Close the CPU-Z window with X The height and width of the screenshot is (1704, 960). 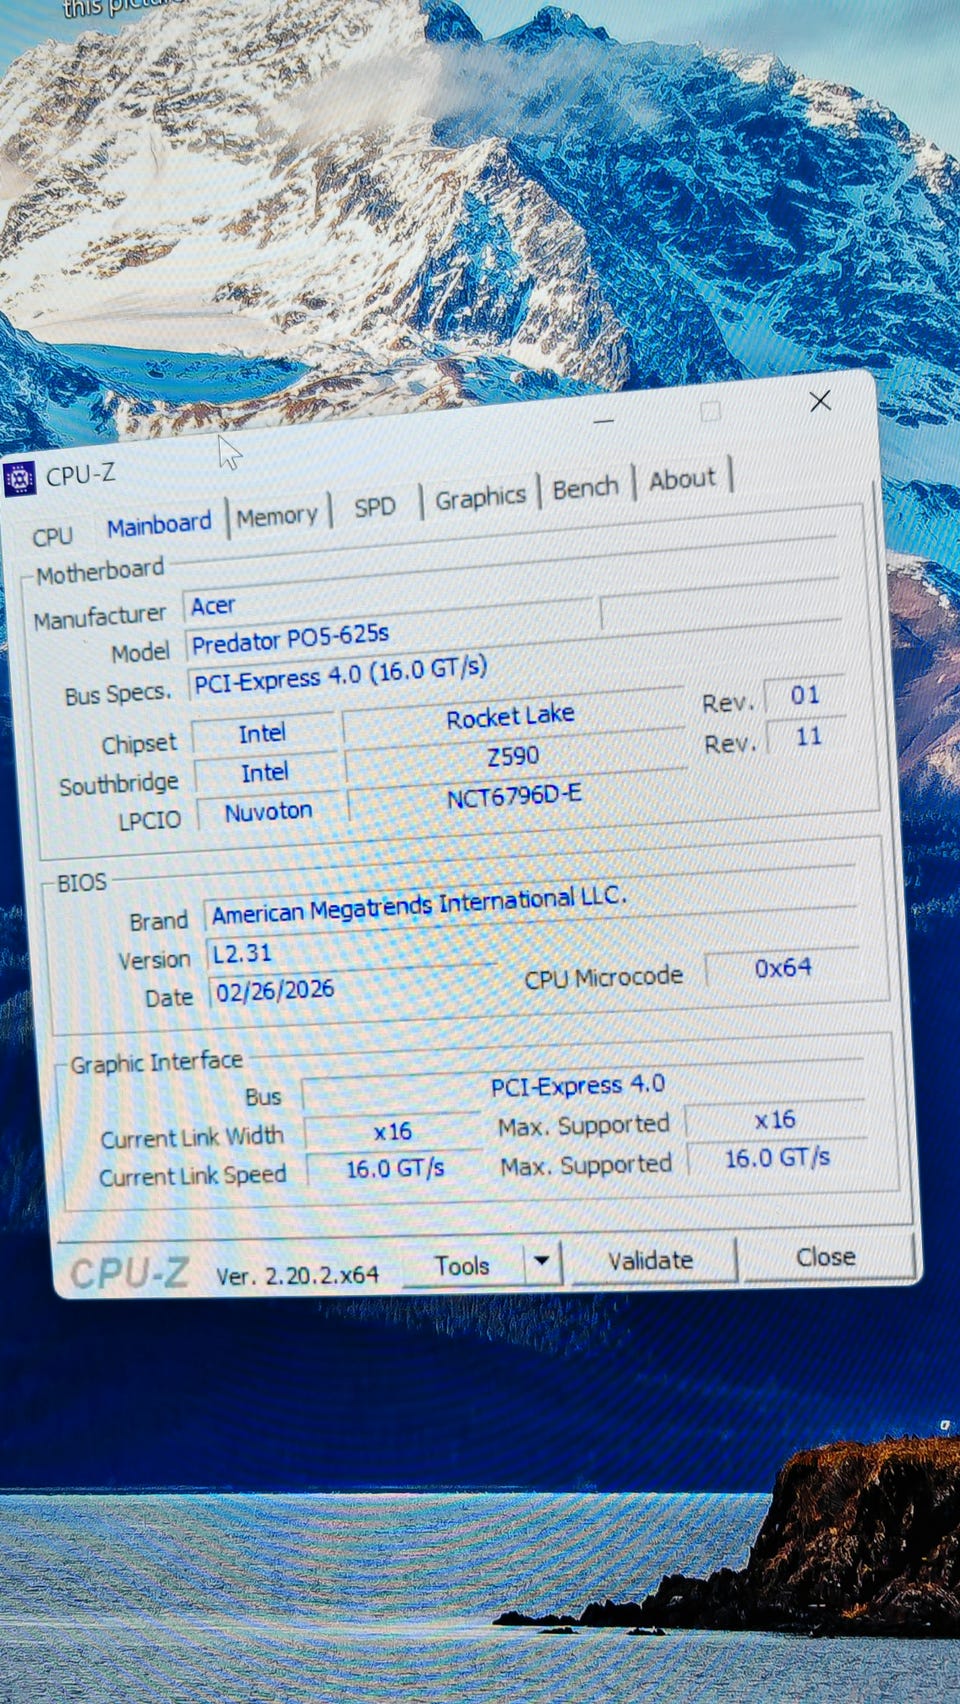point(820,401)
